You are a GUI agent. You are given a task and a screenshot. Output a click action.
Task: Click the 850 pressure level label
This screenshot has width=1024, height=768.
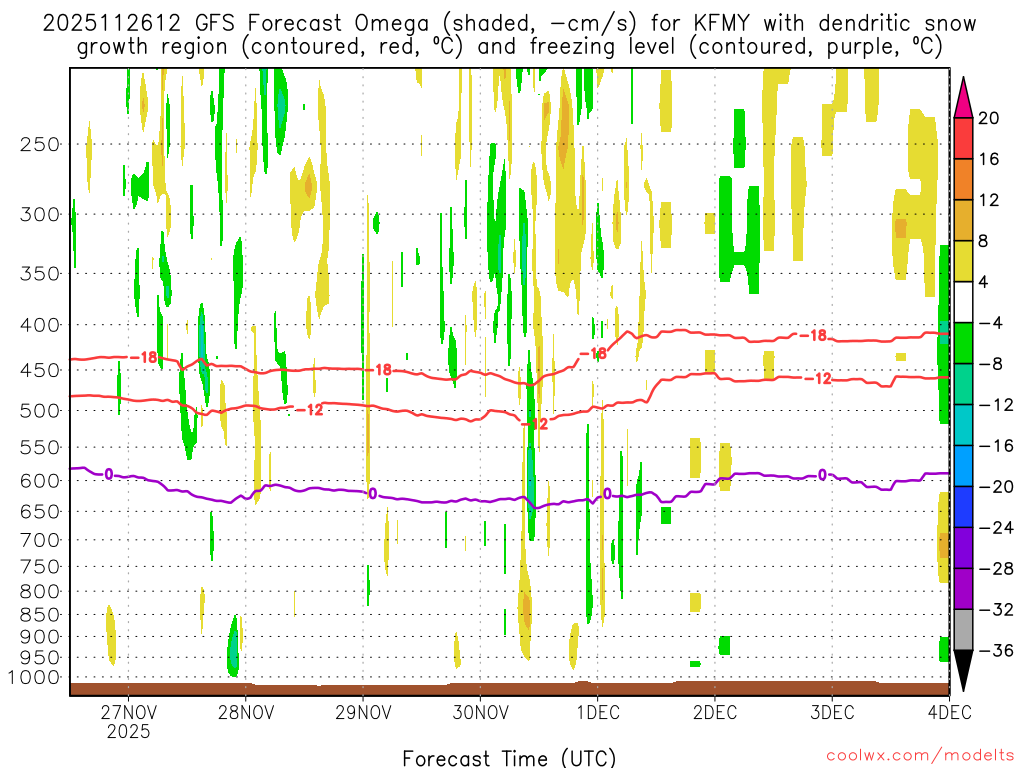40,615
